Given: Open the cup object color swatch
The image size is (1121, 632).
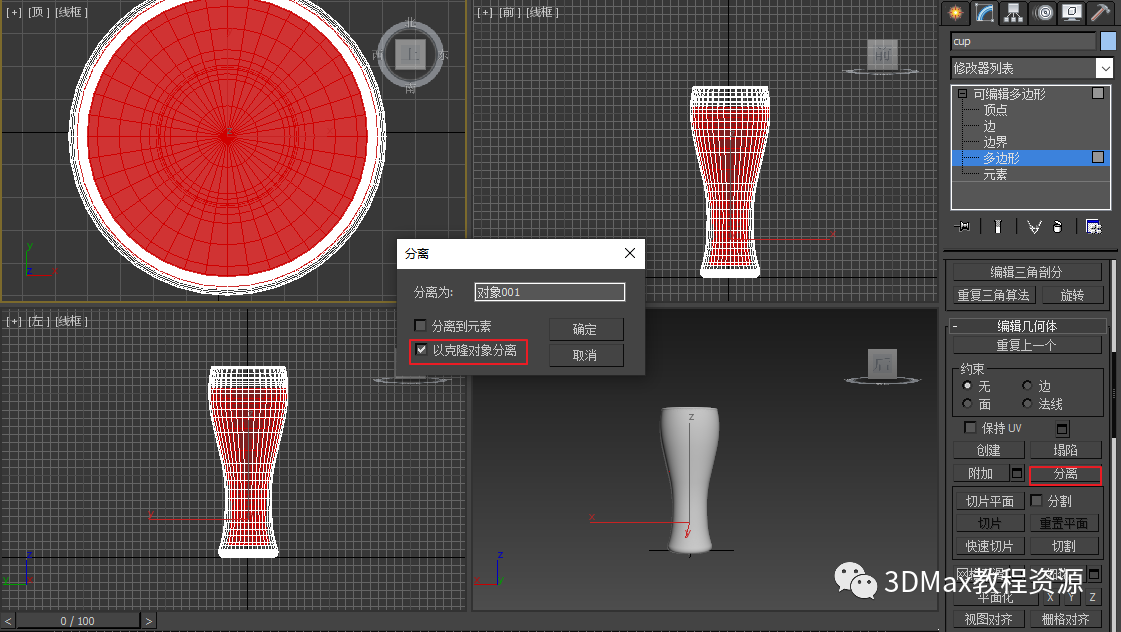Looking at the screenshot, I should click(1108, 41).
